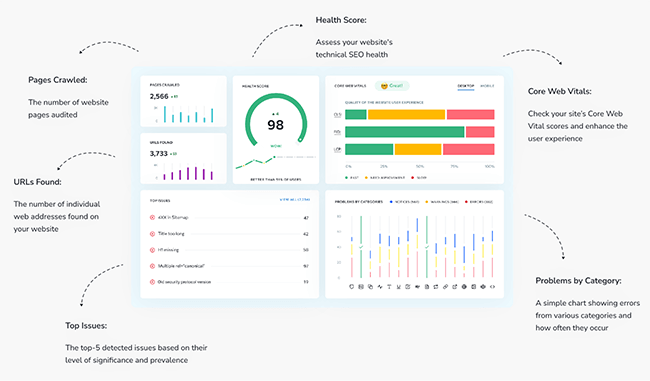Click the 'Pages Crawled:' annotation heading

(58, 80)
